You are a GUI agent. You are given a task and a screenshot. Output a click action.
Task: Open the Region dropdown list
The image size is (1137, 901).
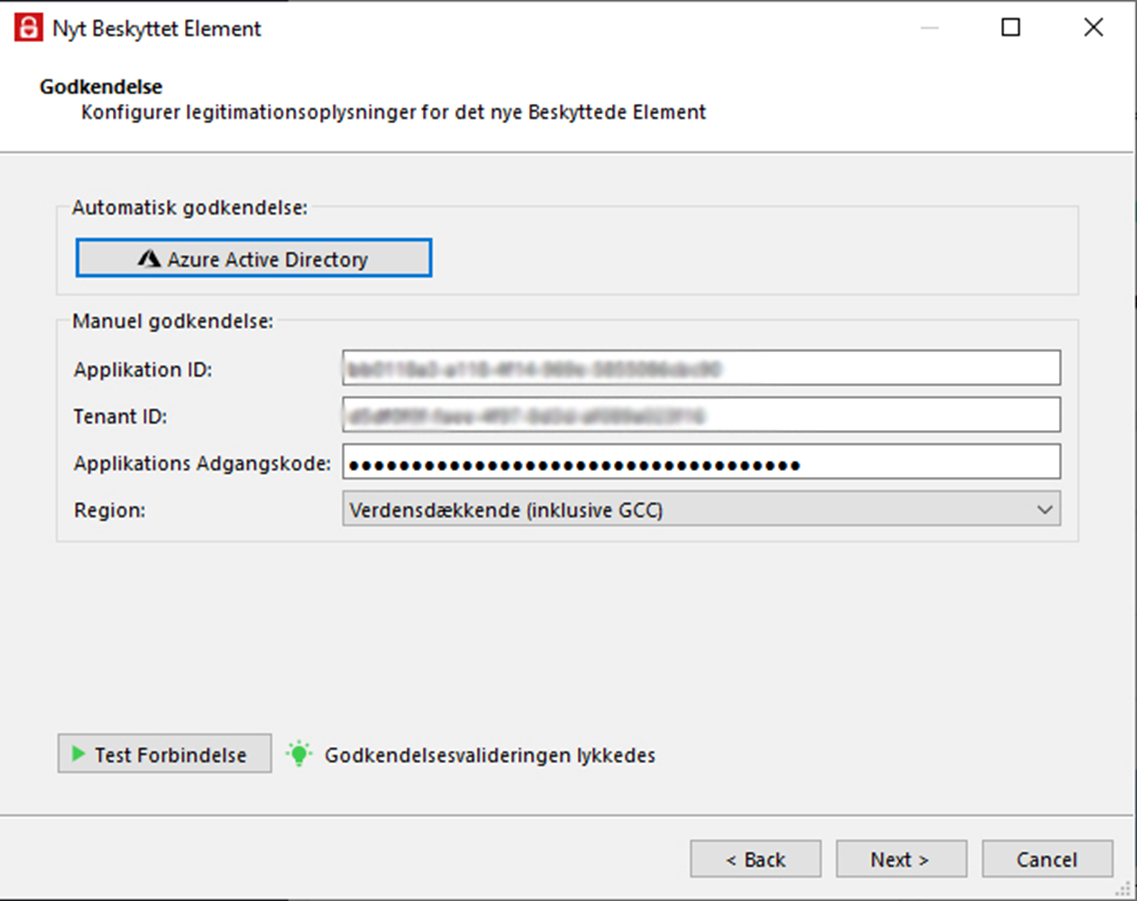(x=701, y=509)
